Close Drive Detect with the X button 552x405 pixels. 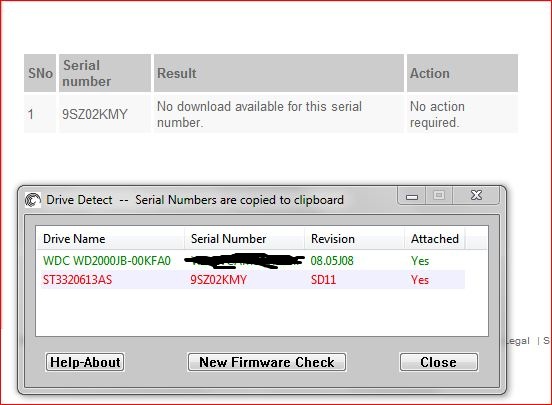[x=476, y=195]
